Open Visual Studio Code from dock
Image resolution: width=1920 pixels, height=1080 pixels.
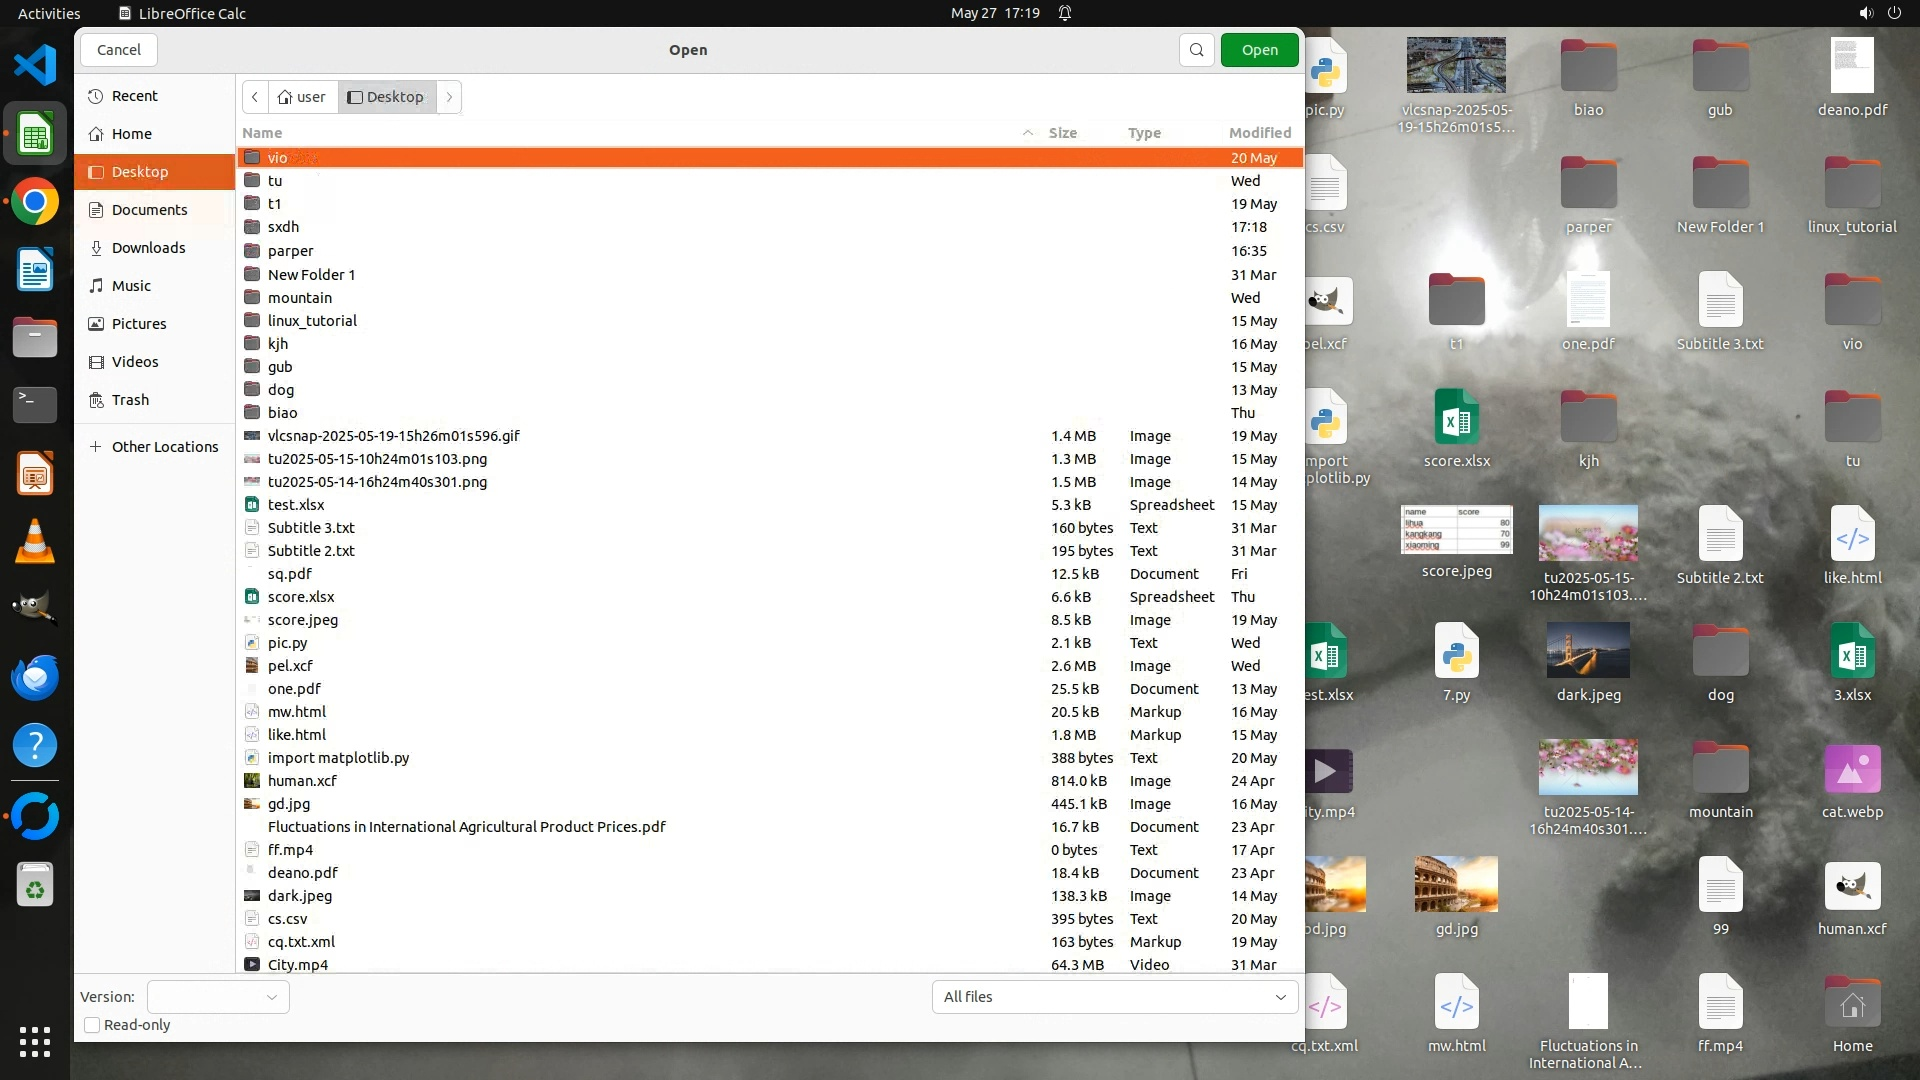tap(35, 65)
